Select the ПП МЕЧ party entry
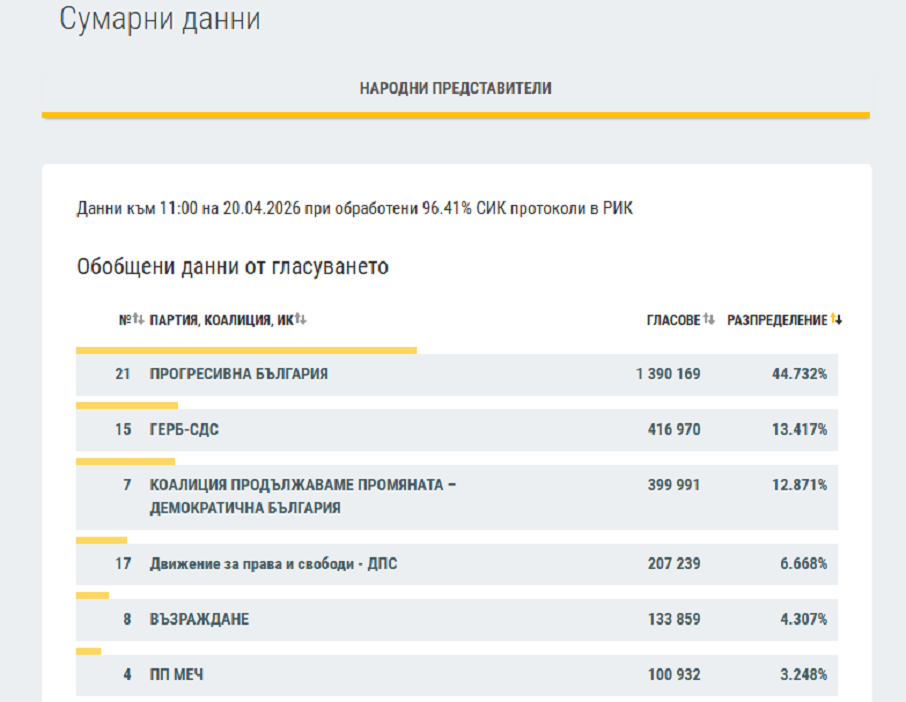The width and height of the screenshot is (906, 702). tap(176, 676)
